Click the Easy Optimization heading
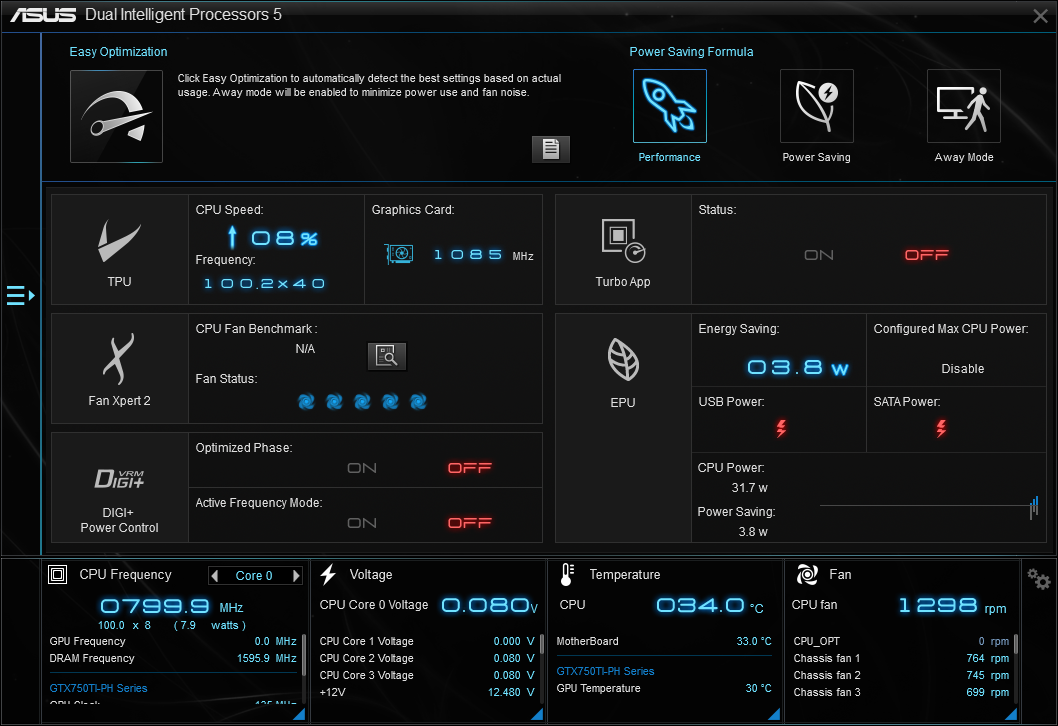The height and width of the screenshot is (726, 1058). 118,52
